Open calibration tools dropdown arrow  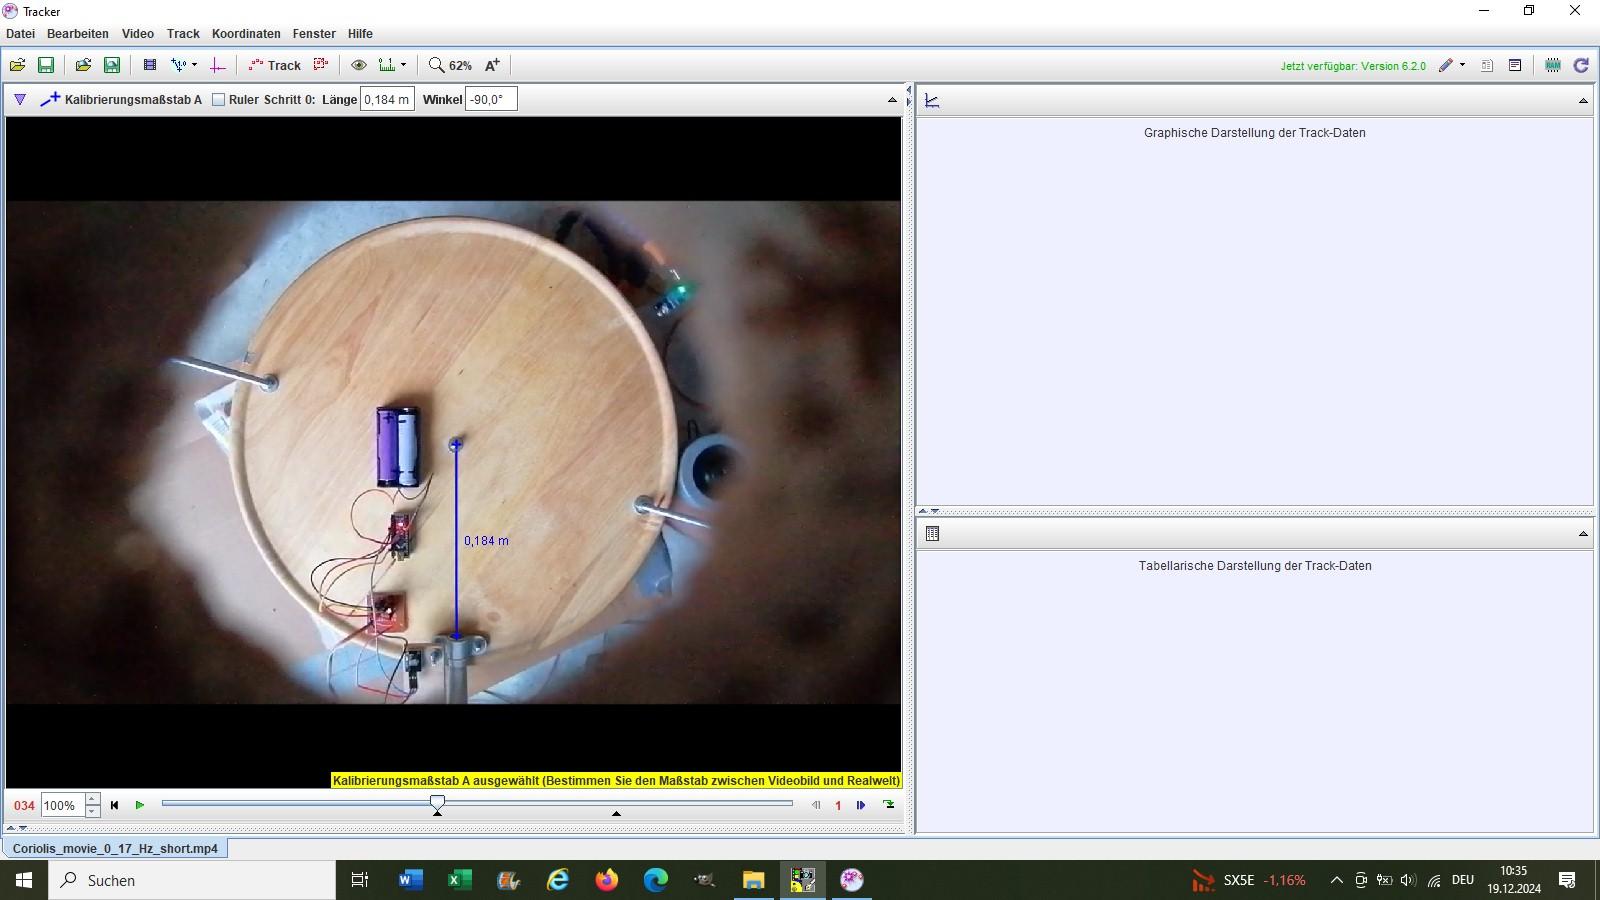pyautogui.click(x=194, y=65)
